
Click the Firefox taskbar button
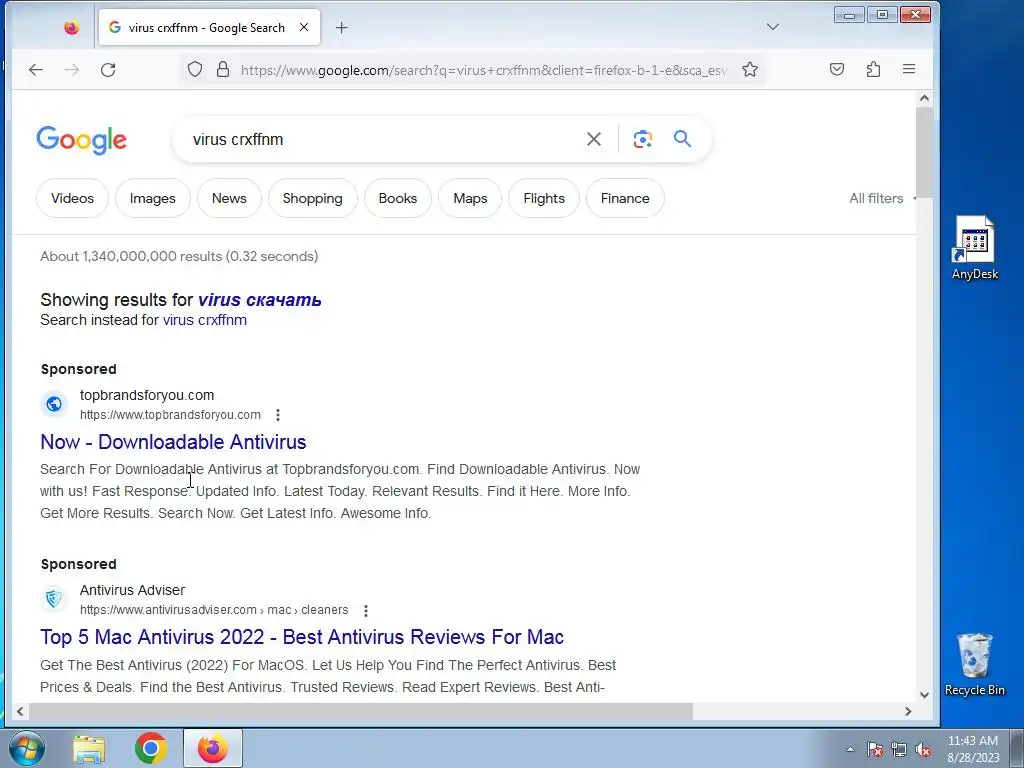213,748
